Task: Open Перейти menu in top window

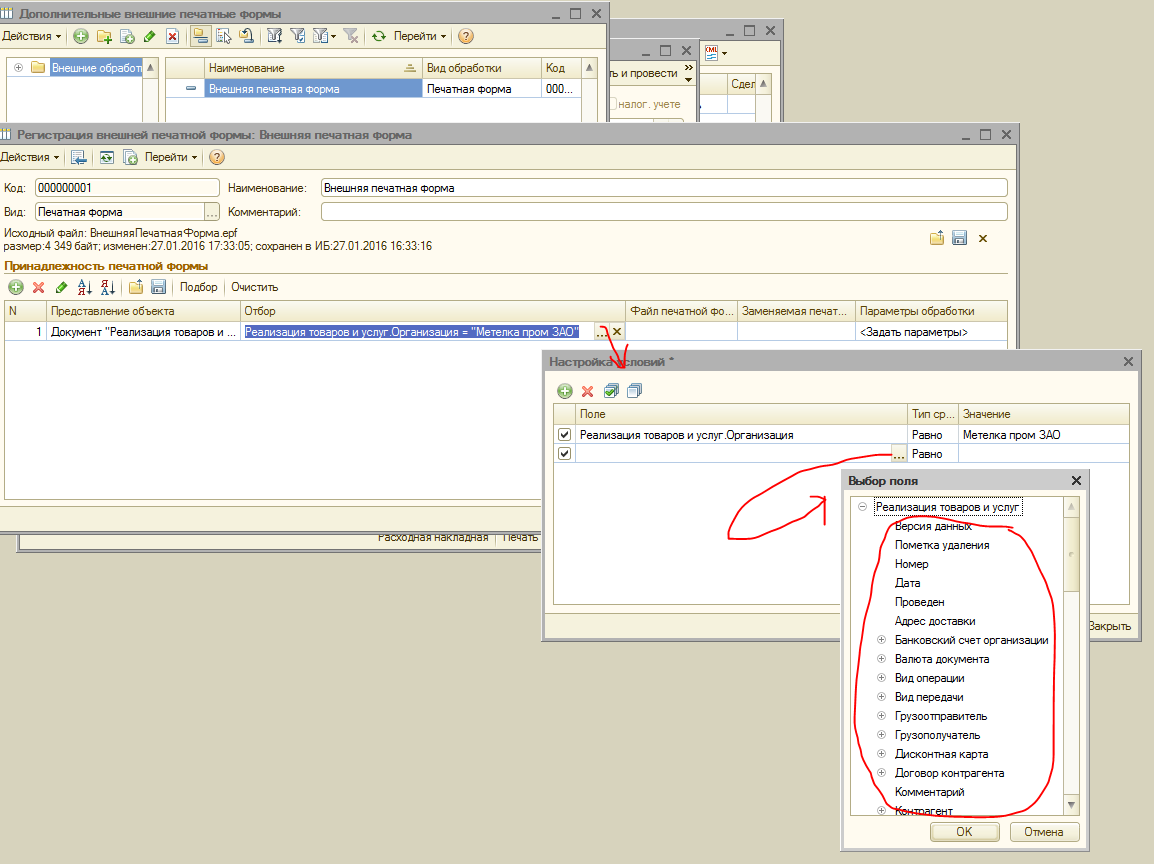Action: (420, 36)
